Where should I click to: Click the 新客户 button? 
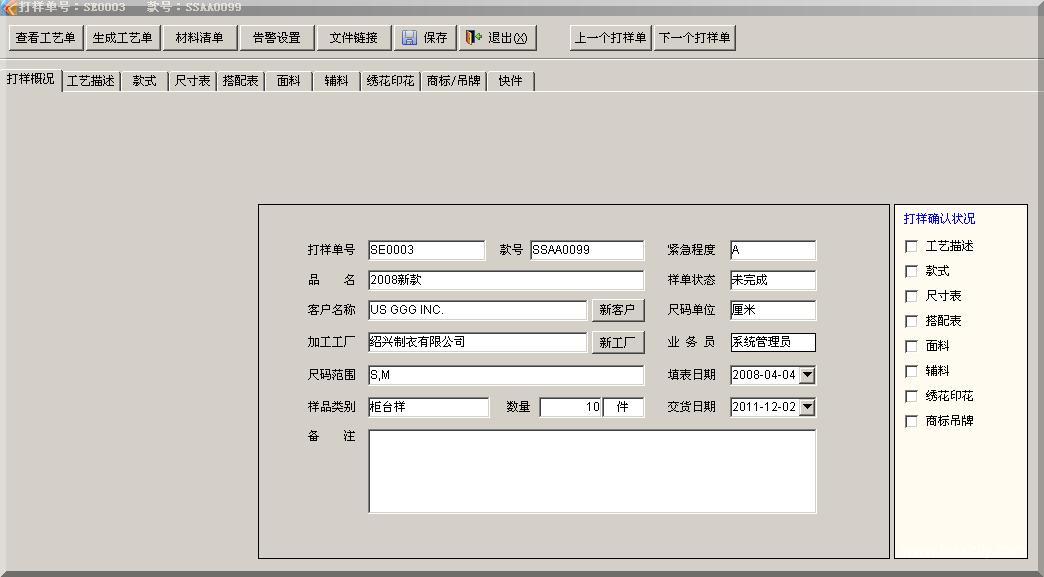618,310
